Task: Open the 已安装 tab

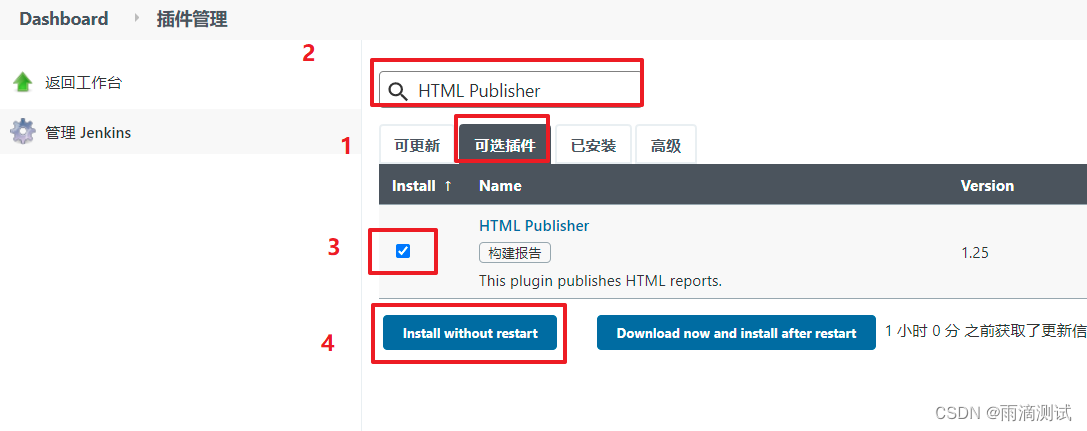Action: 593,146
